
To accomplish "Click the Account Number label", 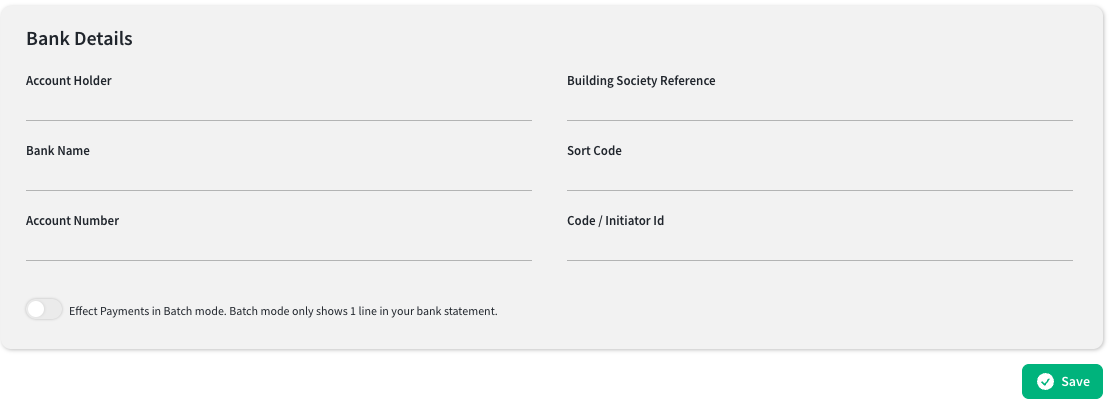I will coord(72,221).
